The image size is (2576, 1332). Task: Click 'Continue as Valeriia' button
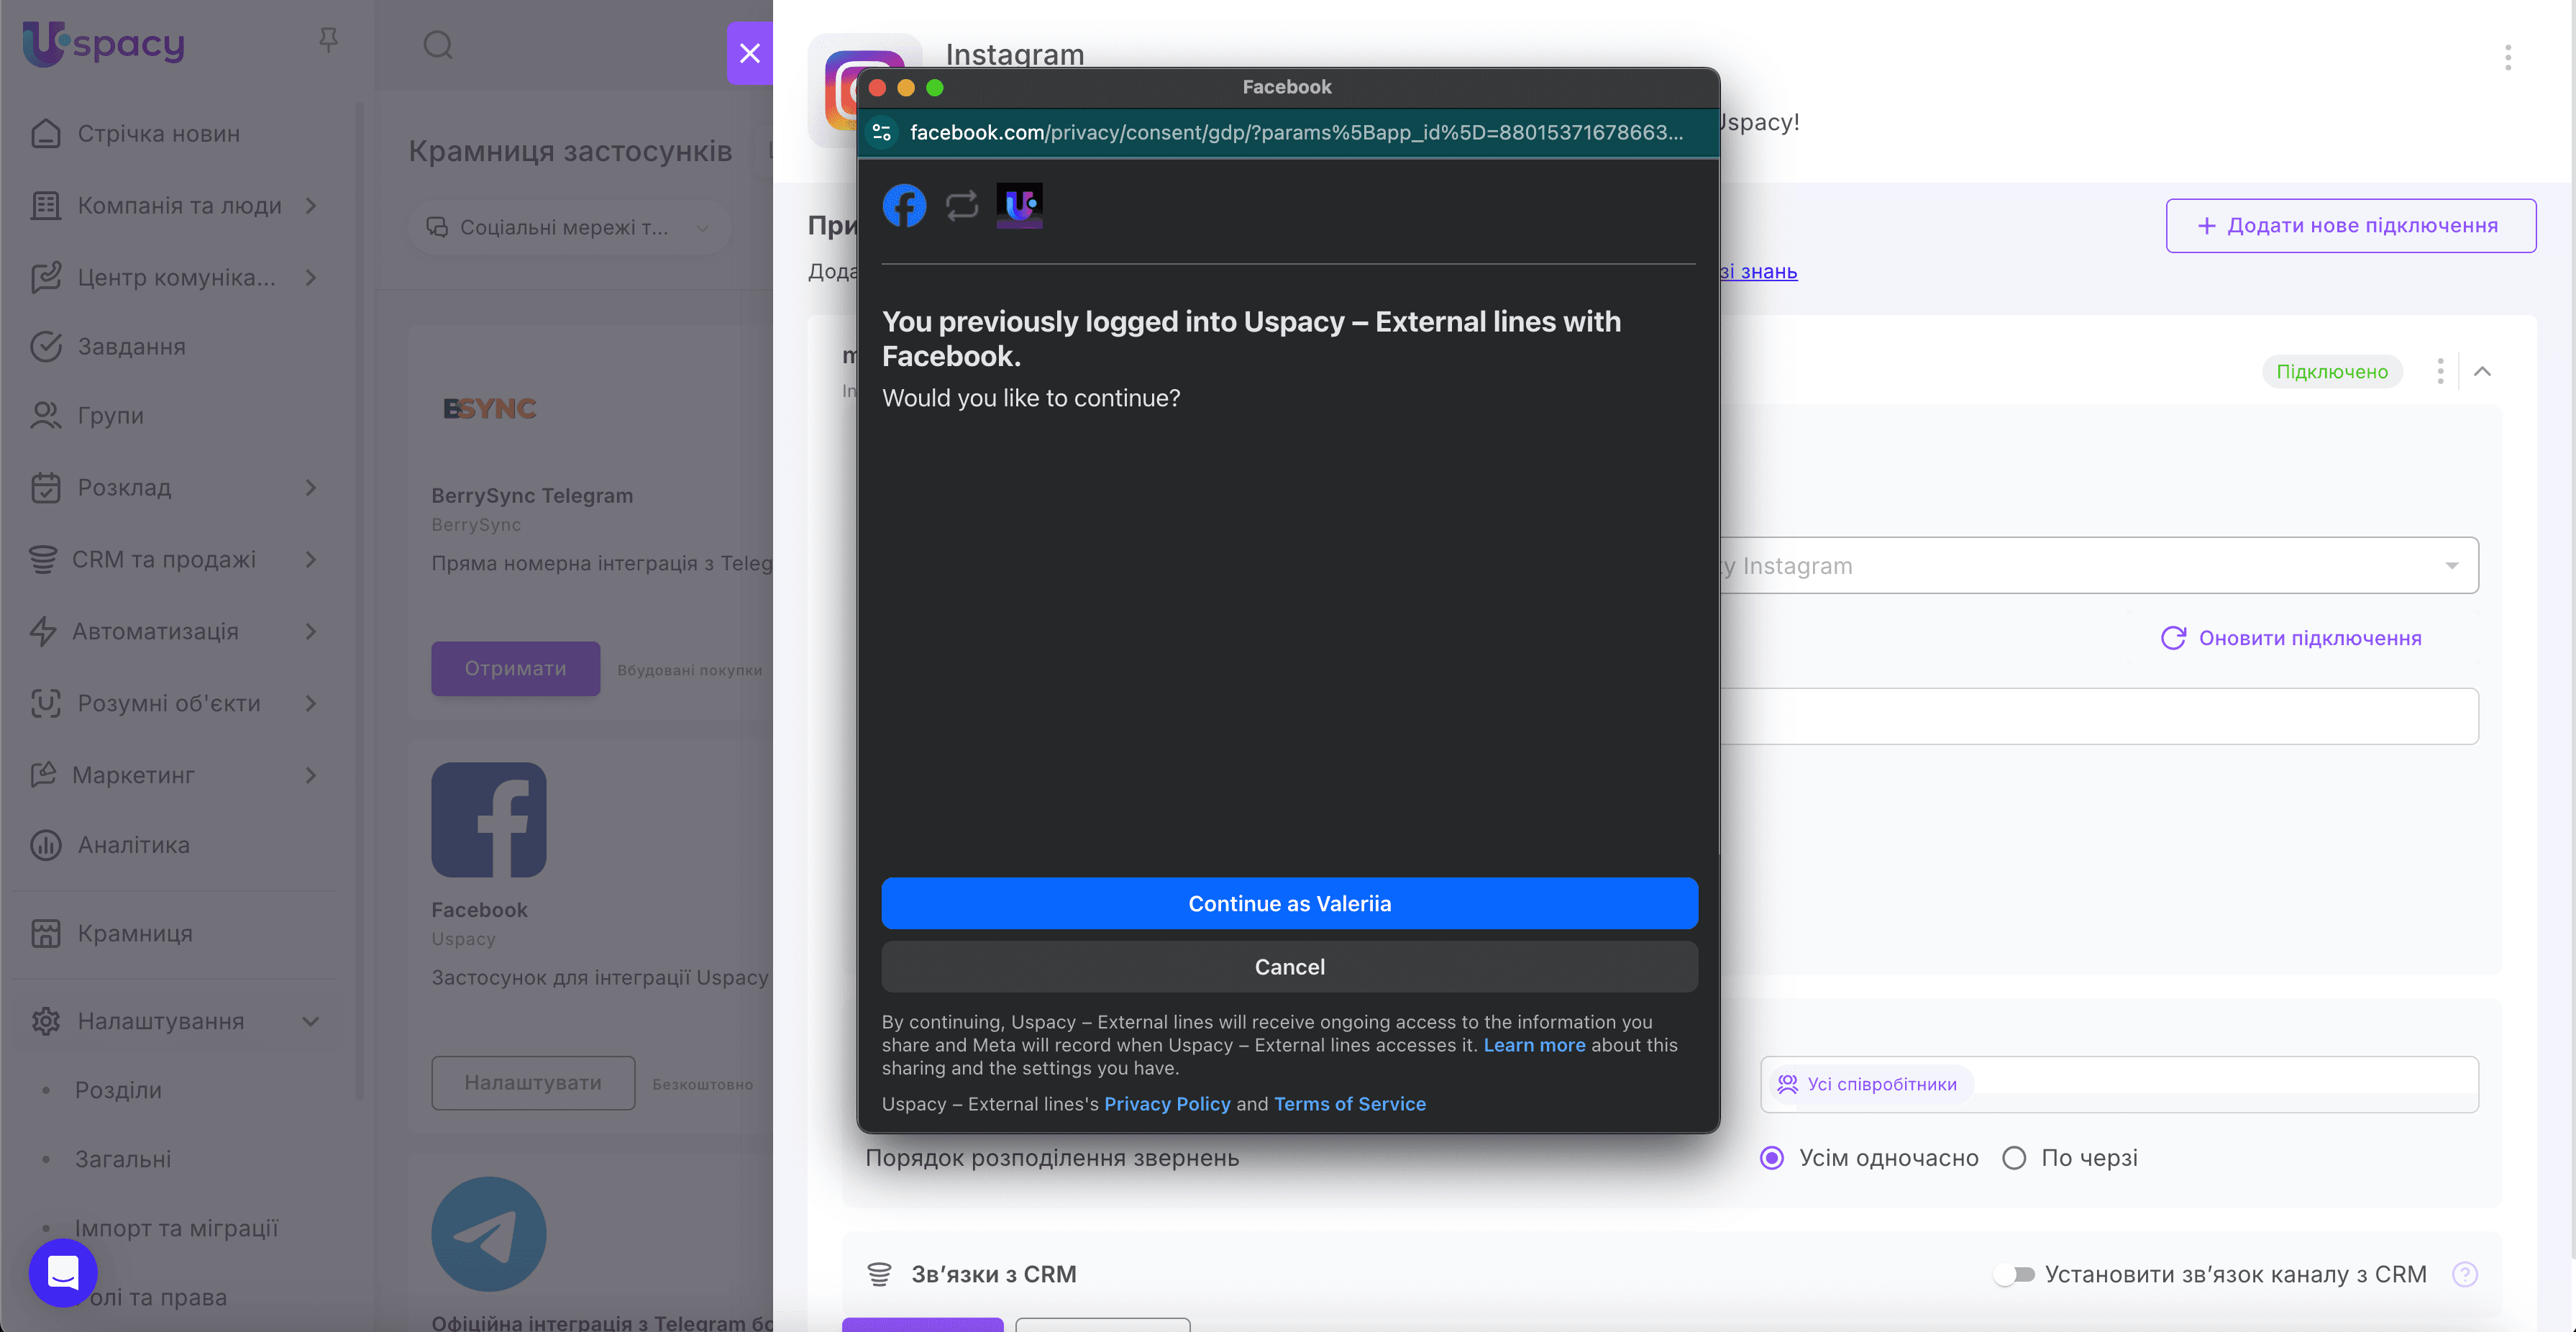click(x=1289, y=903)
